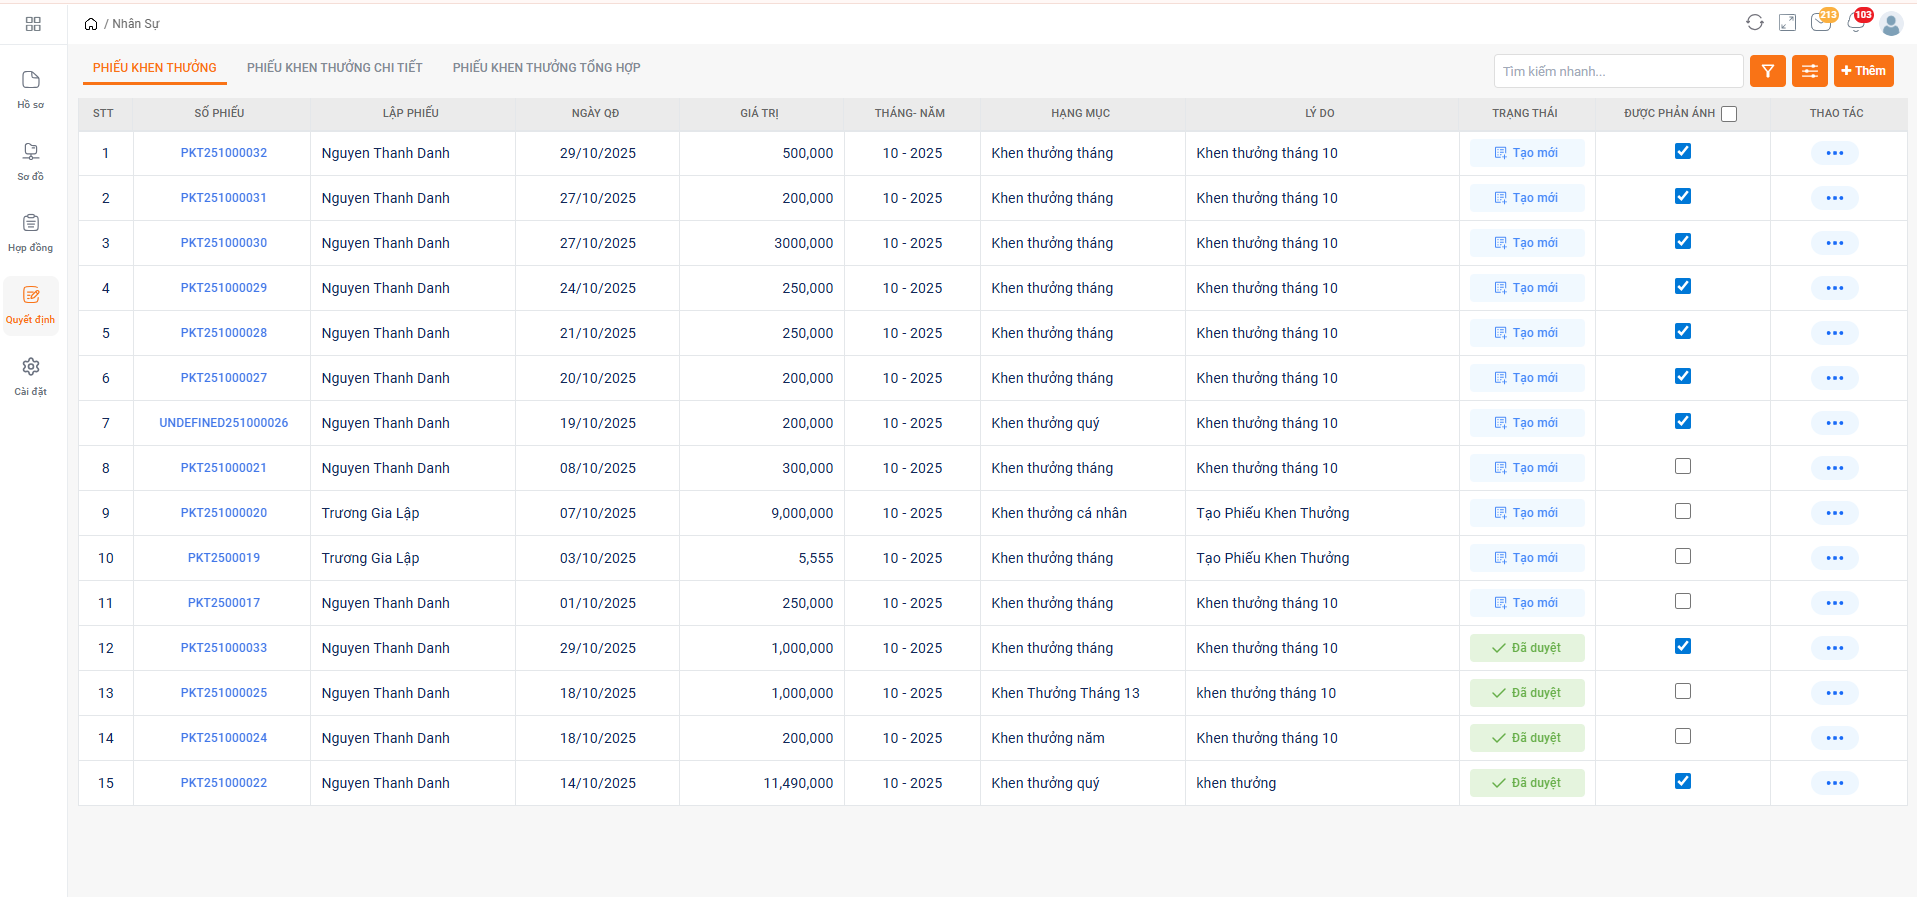Uncheck the checkbox for PKT251000032 row

[1683, 152]
